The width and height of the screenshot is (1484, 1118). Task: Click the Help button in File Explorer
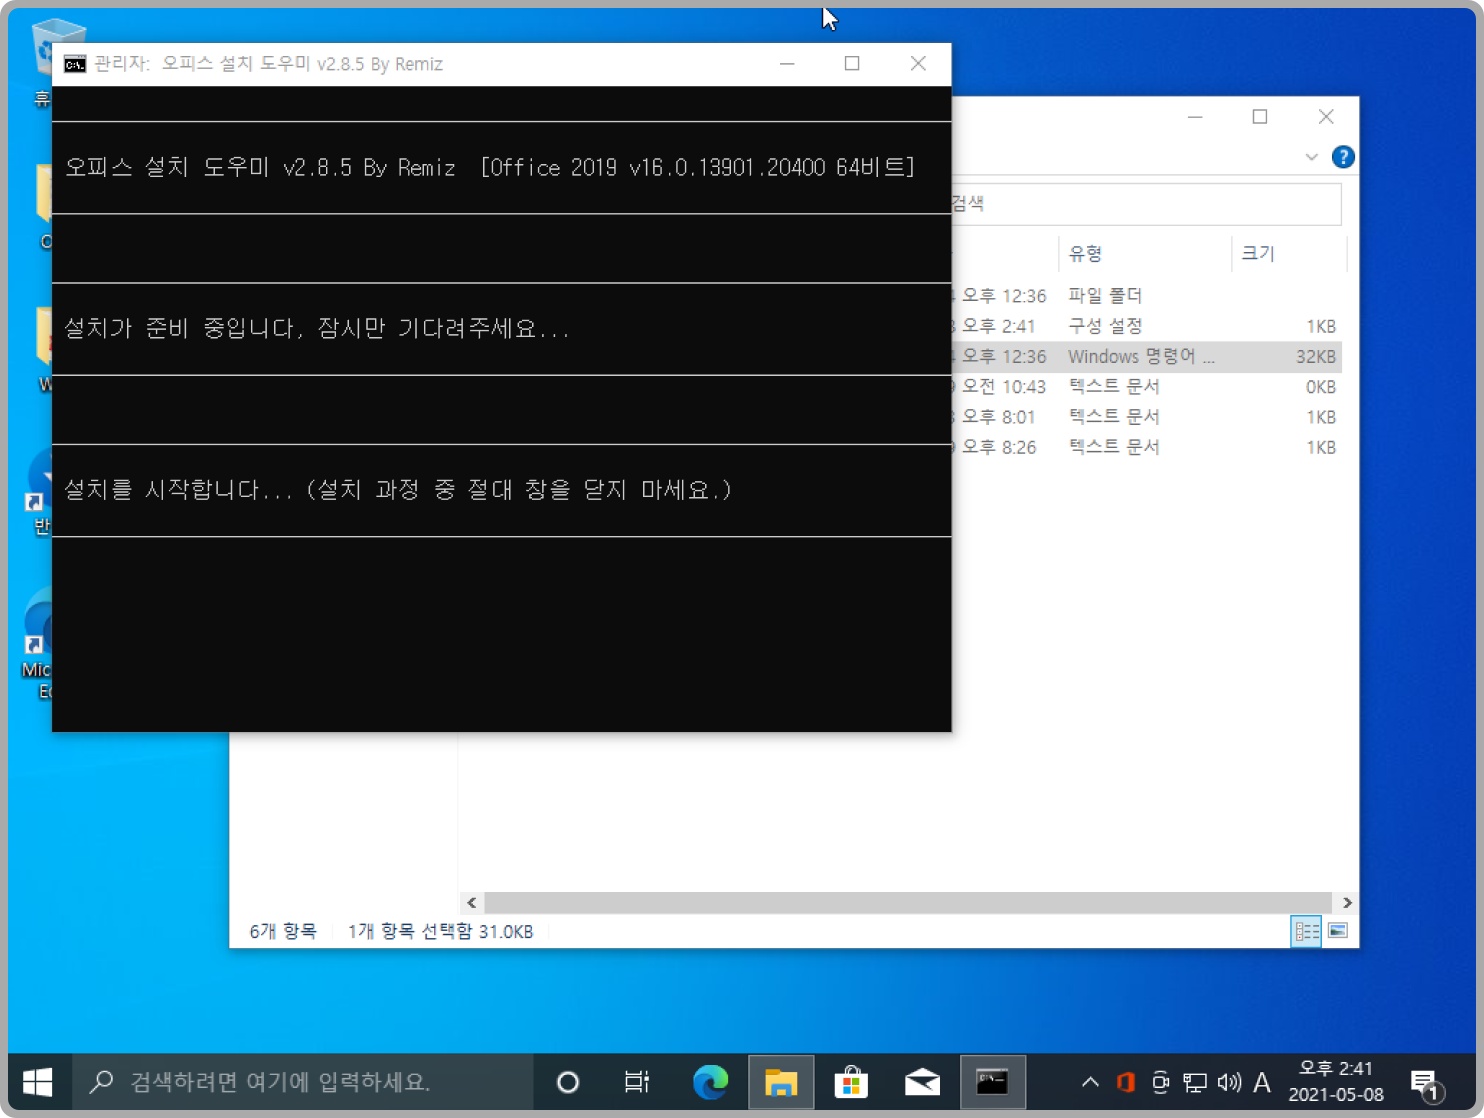pos(1344,157)
